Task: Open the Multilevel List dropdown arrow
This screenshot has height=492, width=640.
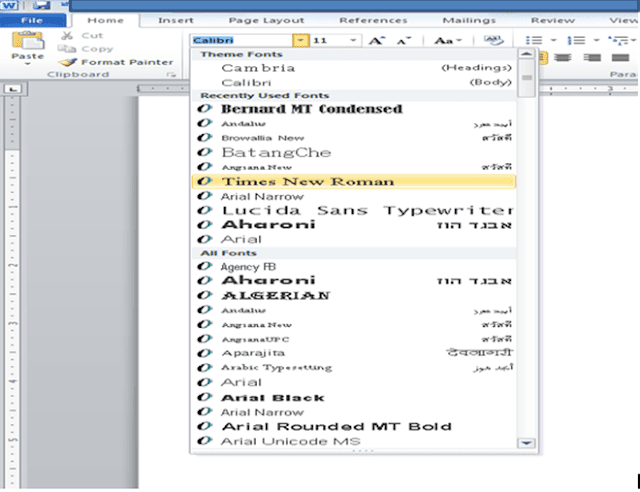Action: (633, 40)
